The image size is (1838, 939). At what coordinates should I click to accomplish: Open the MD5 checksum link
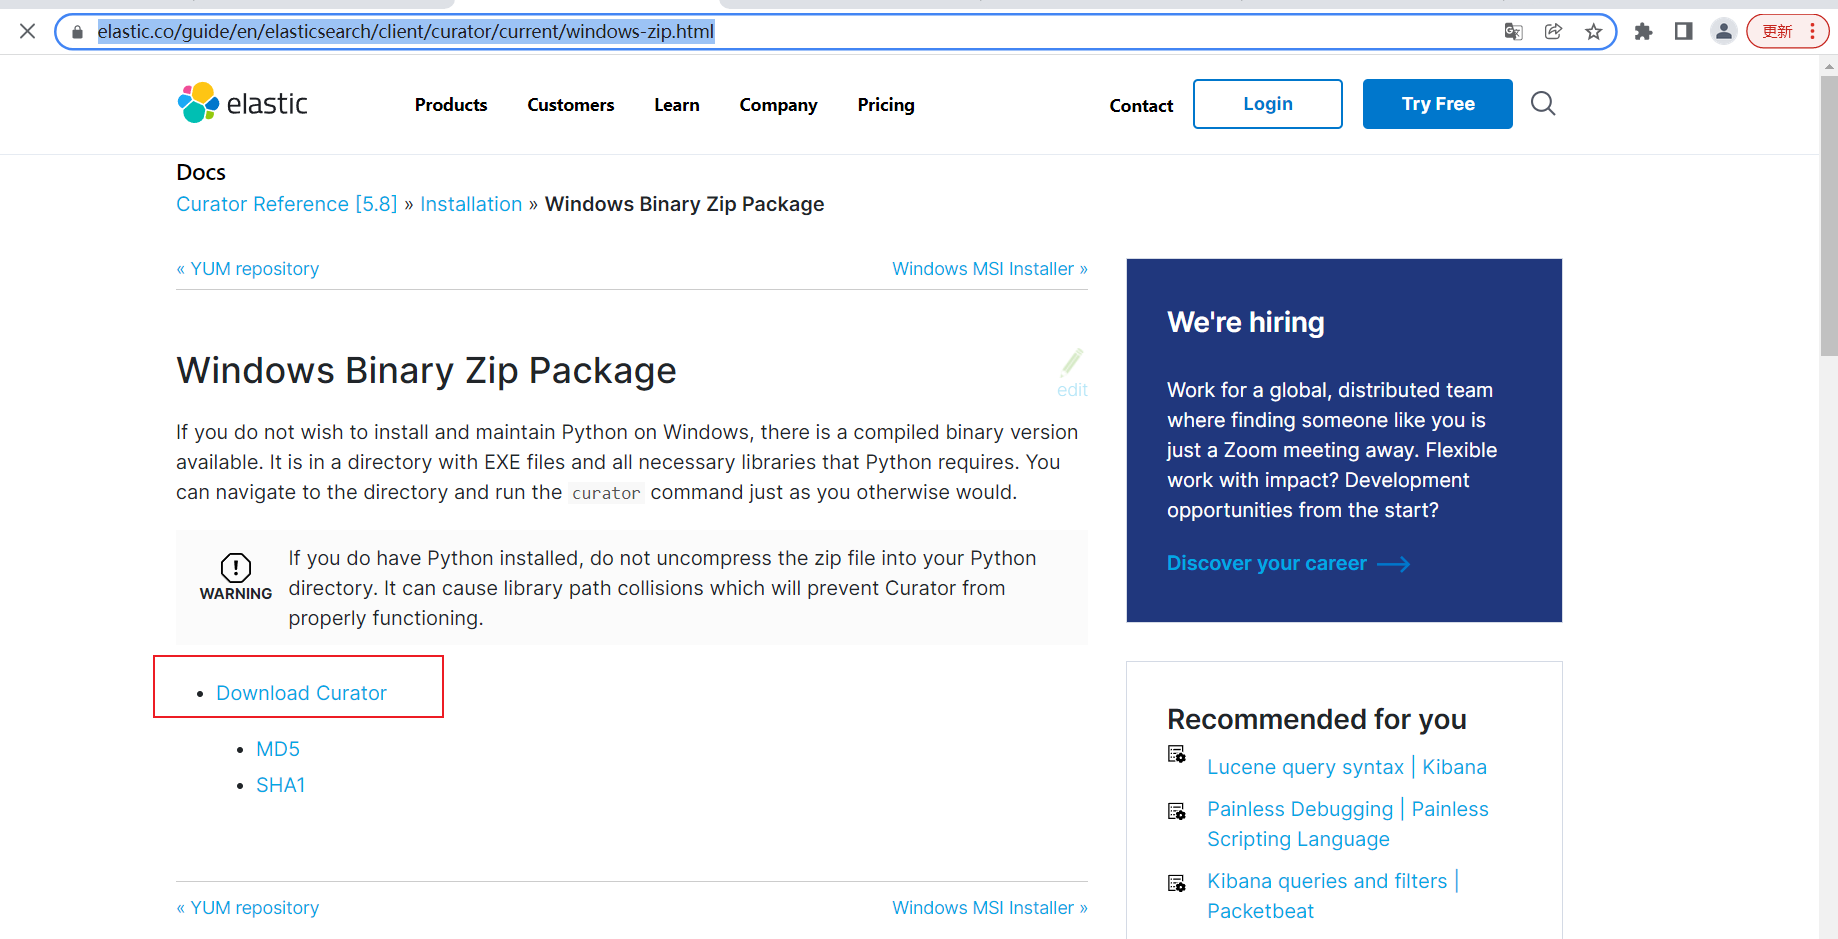pos(278,749)
